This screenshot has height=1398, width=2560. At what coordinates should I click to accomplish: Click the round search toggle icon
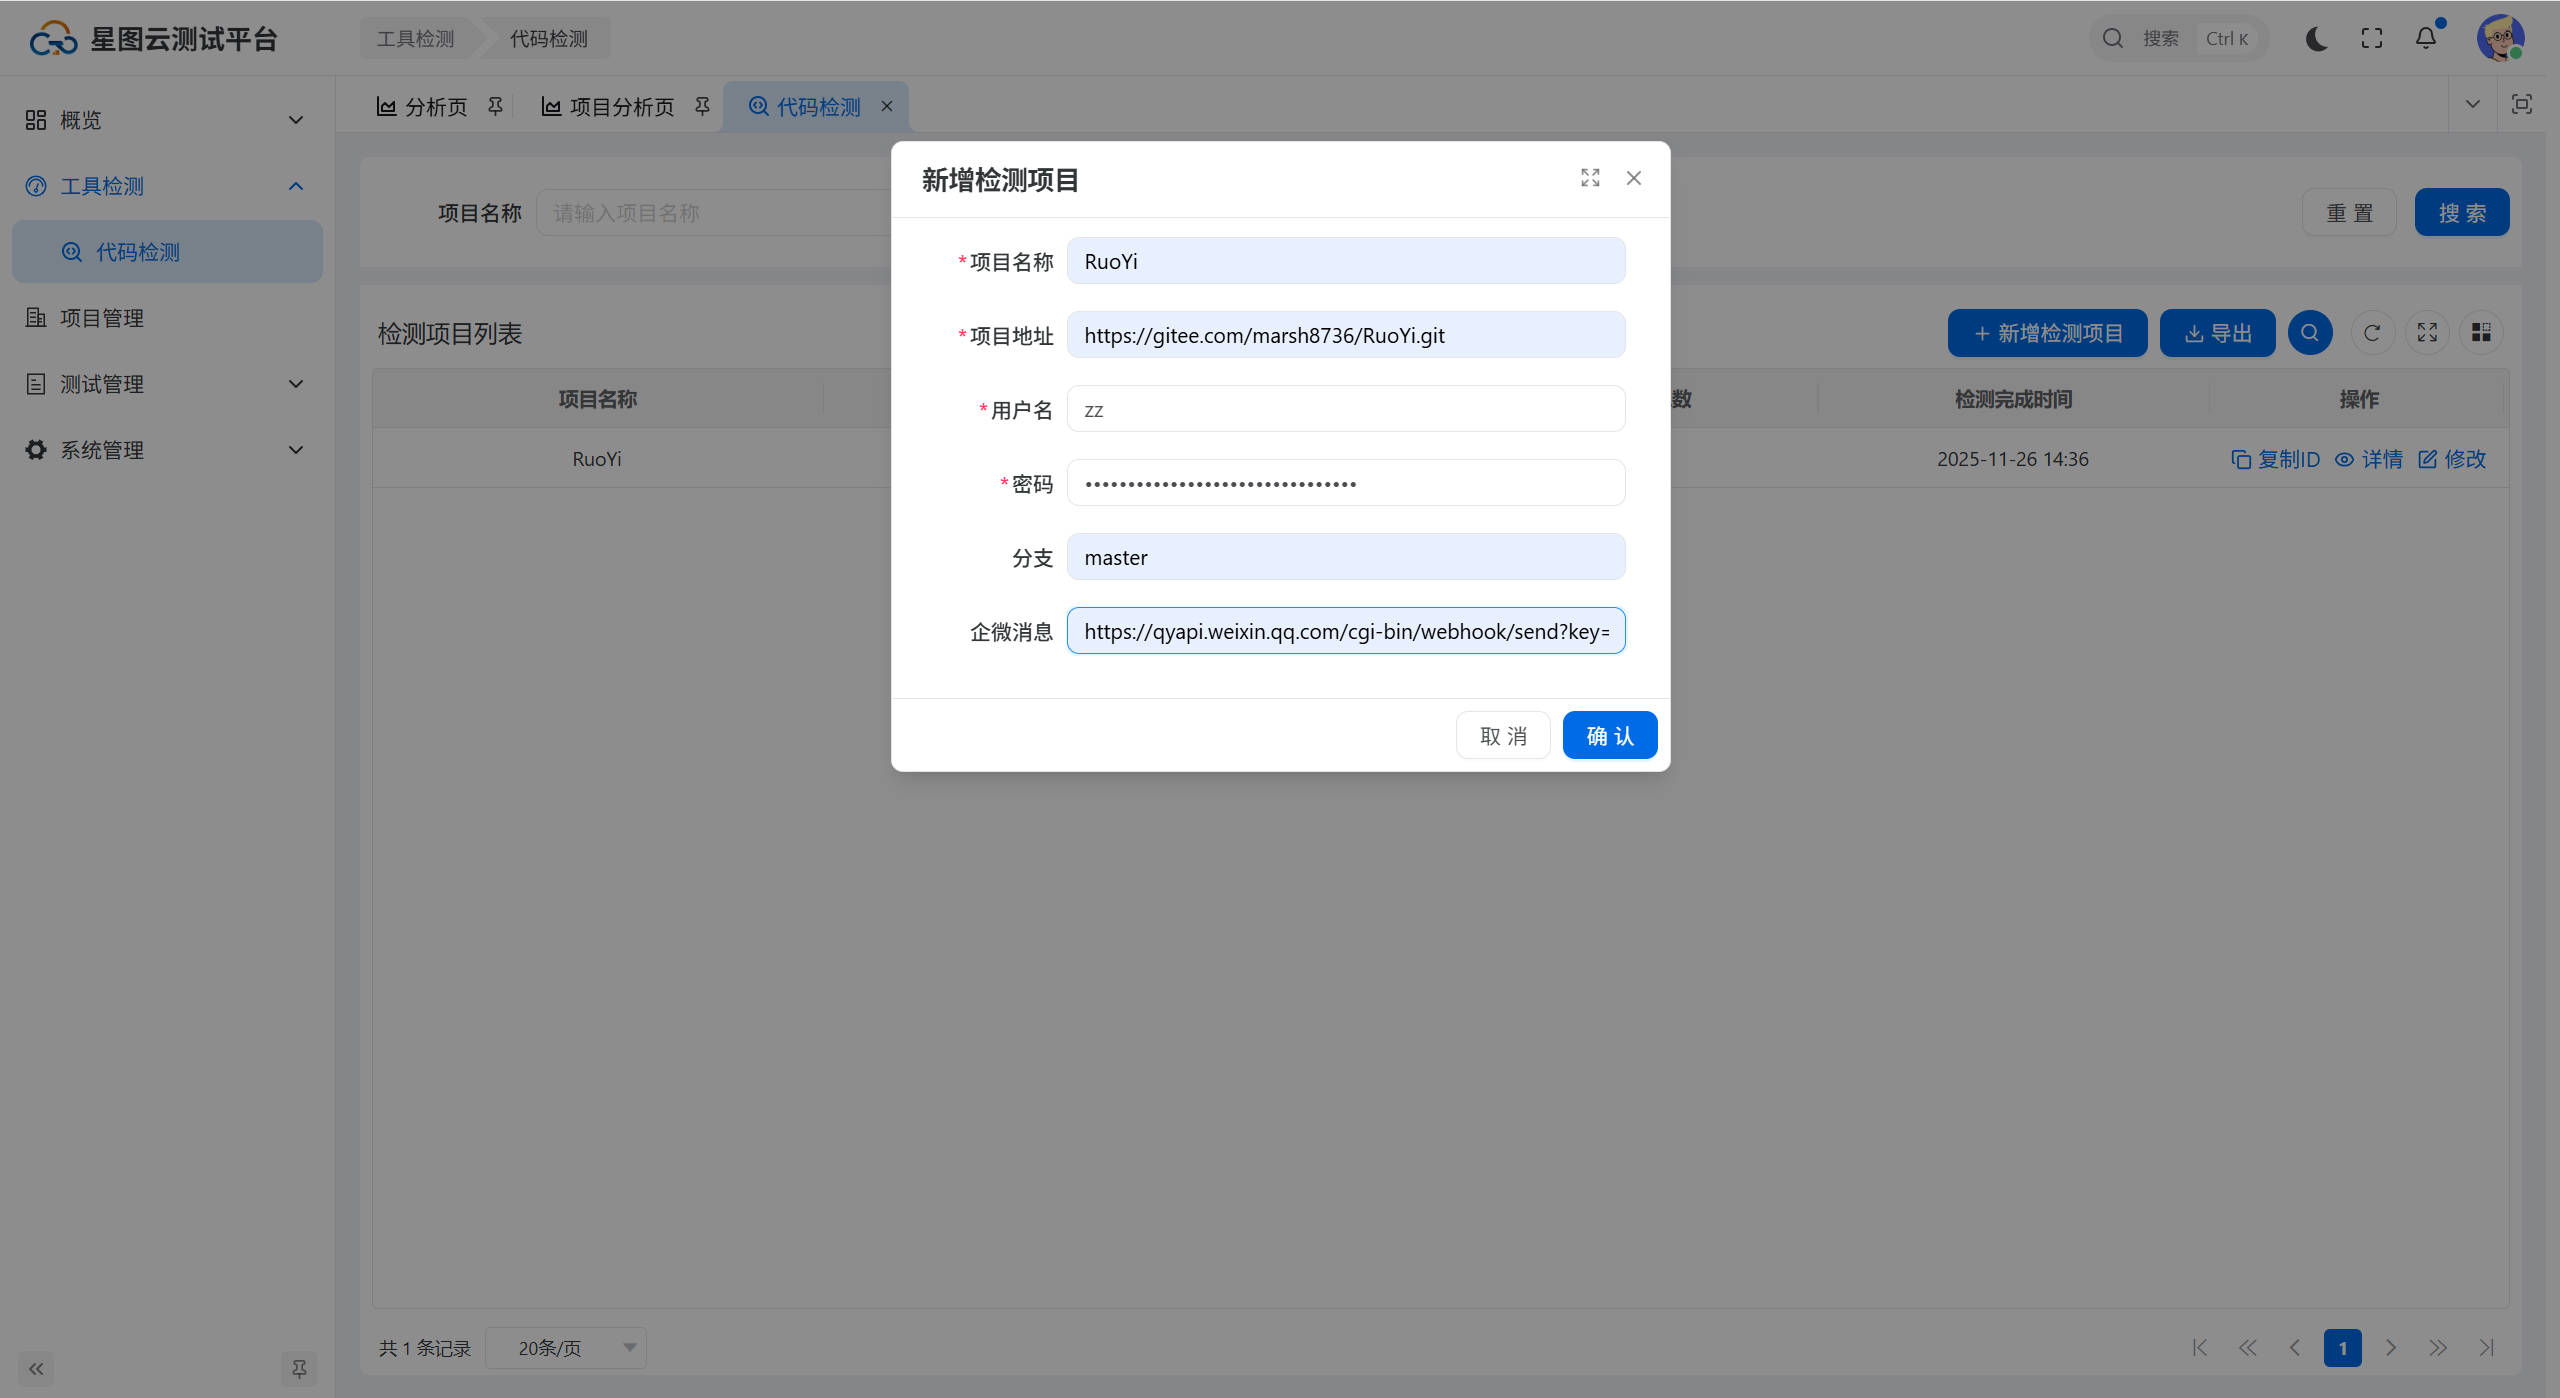(x=2310, y=333)
